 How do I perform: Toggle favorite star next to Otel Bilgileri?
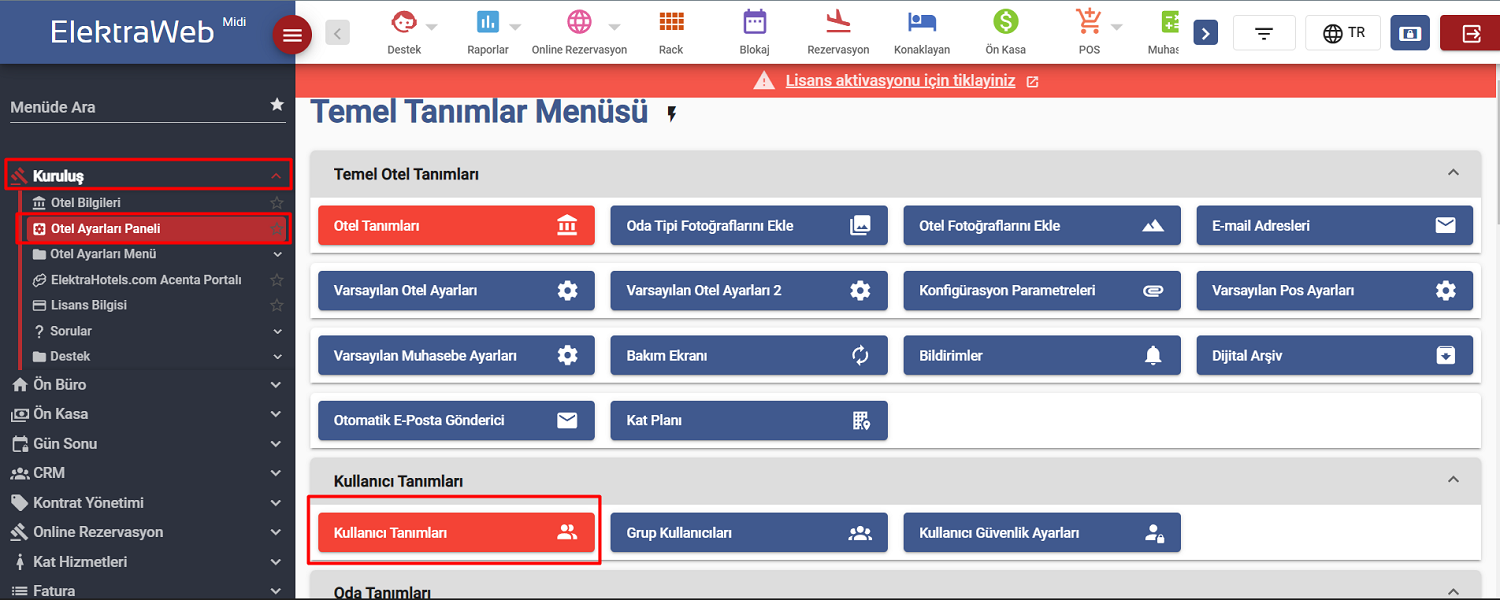(x=277, y=203)
